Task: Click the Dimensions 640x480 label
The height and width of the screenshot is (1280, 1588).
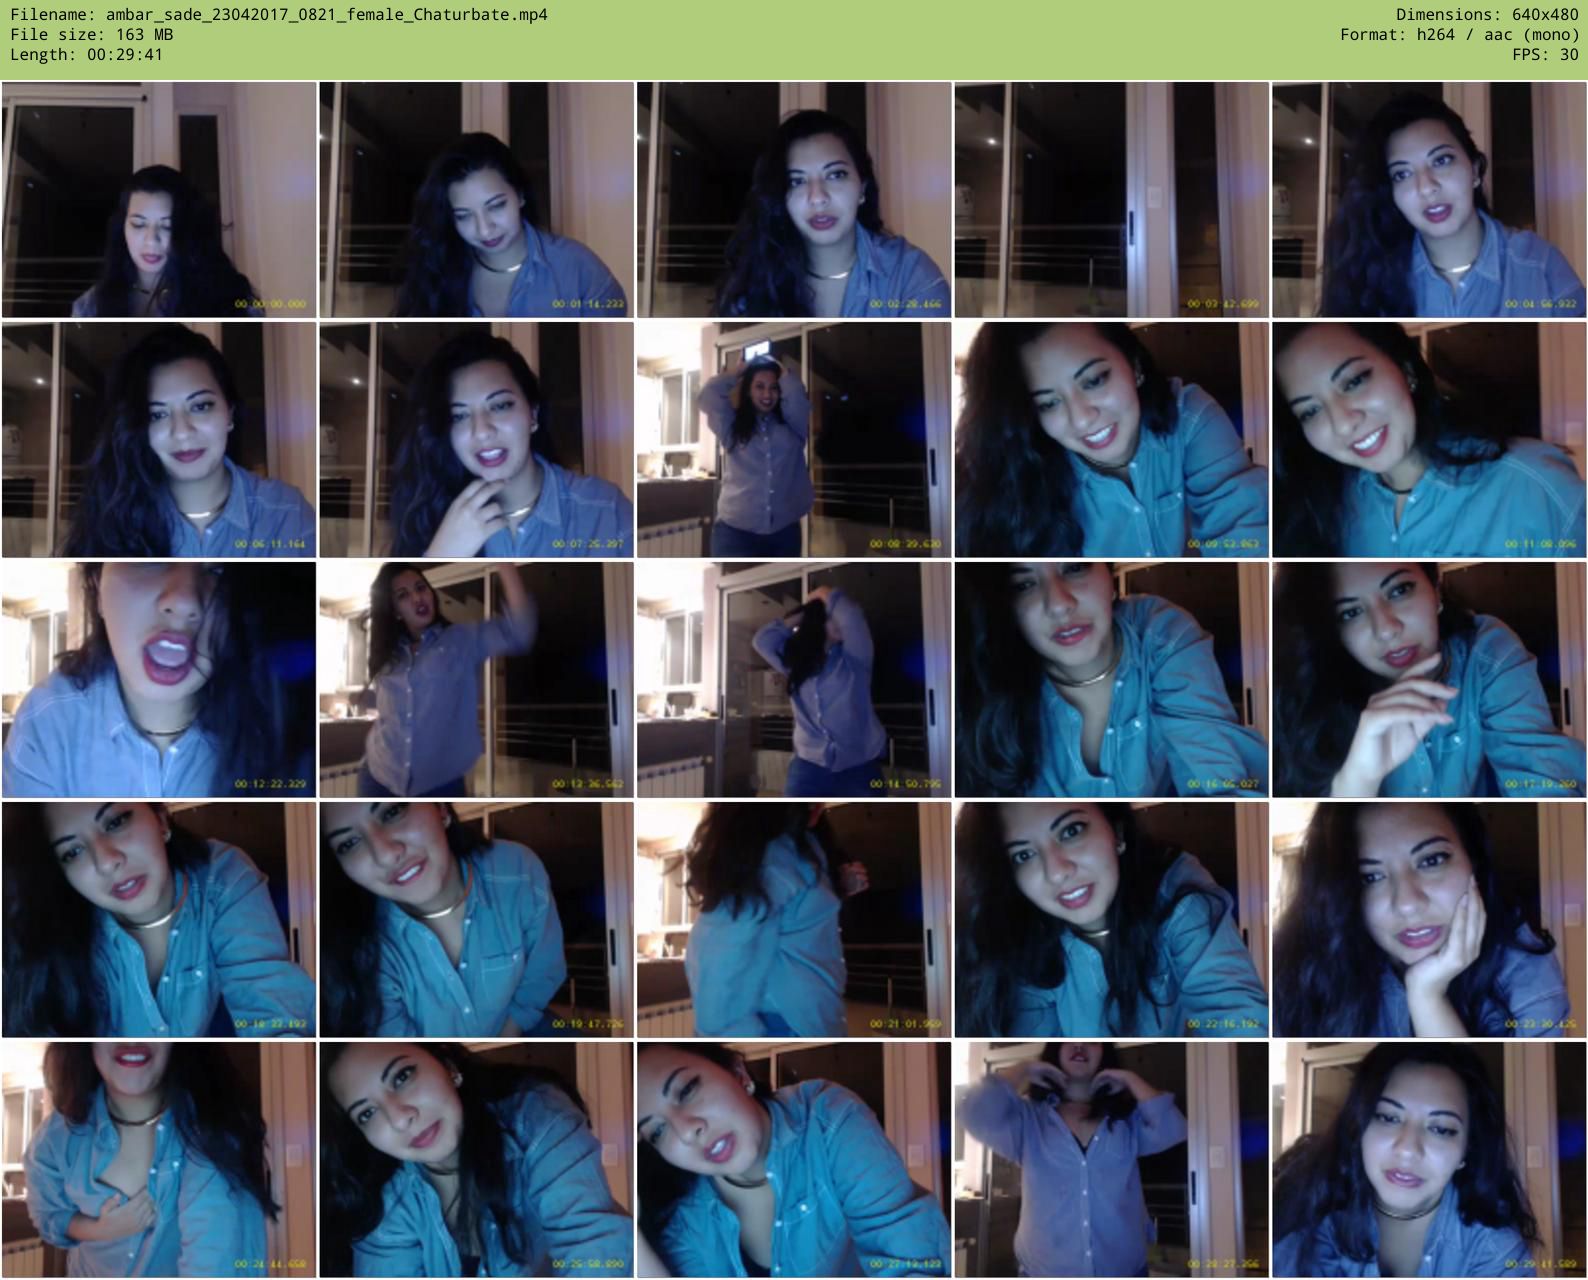Action: [x=1487, y=15]
